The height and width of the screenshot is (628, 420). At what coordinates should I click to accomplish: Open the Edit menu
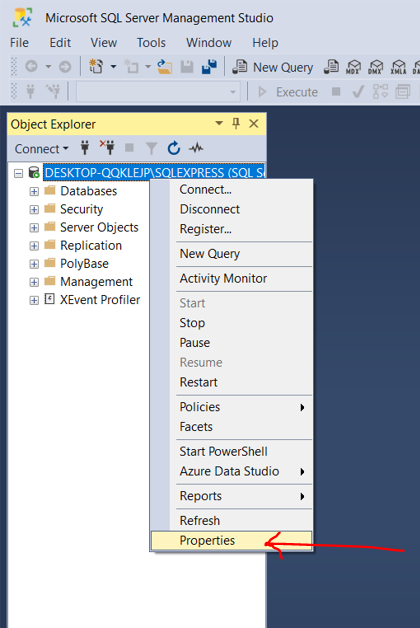(60, 42)
